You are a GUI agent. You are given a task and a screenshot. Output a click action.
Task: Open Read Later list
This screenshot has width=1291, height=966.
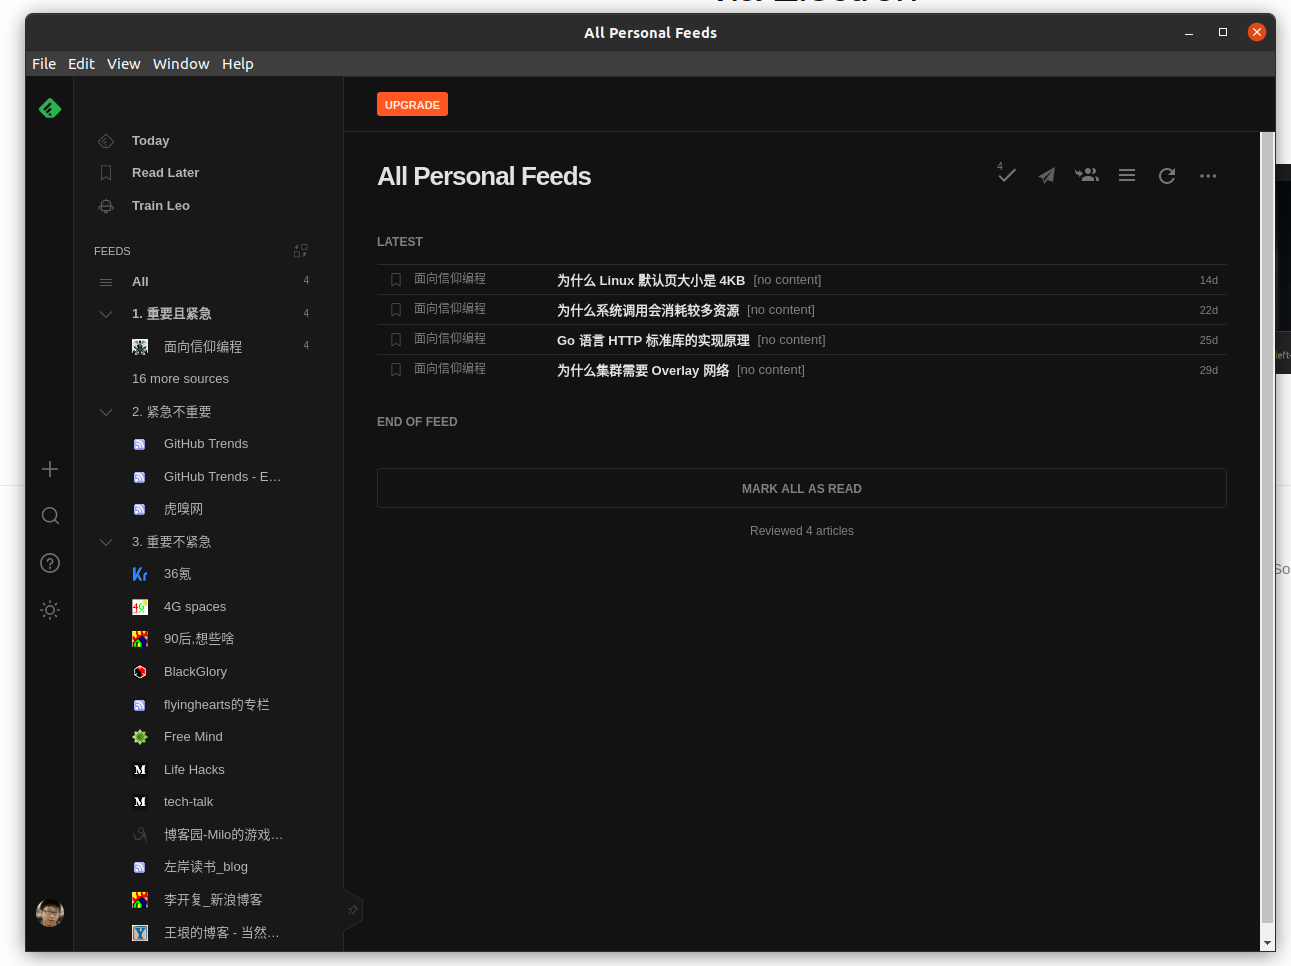165,173
